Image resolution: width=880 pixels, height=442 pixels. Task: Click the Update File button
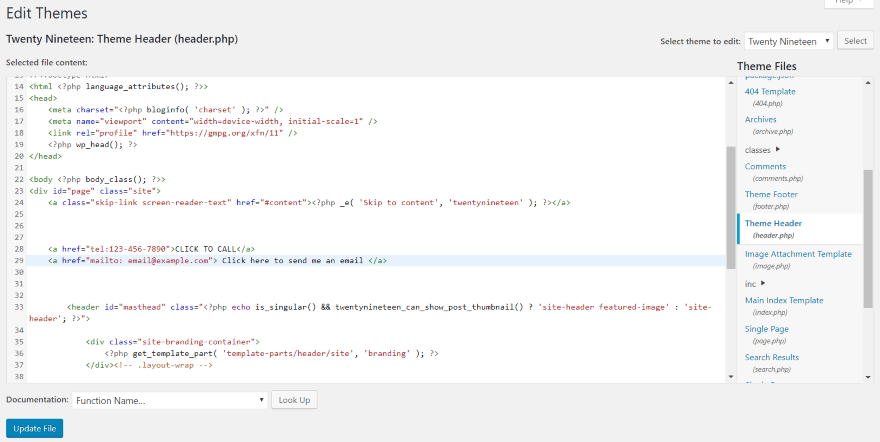(34, 428)
